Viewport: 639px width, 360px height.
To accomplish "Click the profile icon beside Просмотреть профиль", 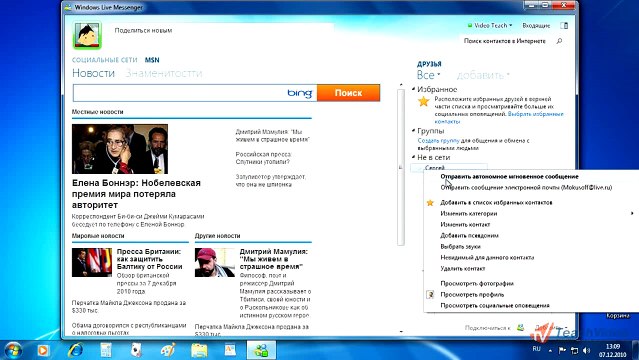I will [x=430, y=294].
